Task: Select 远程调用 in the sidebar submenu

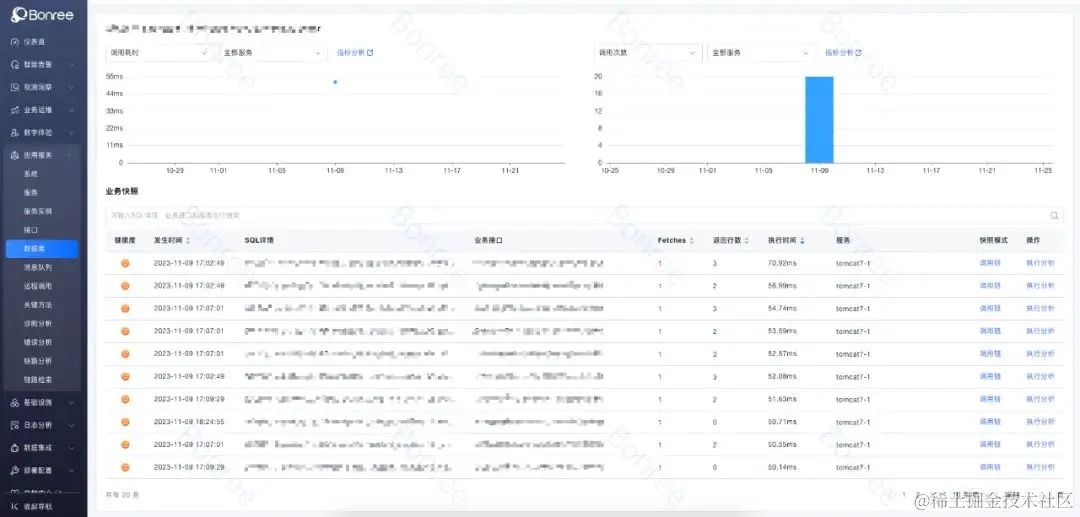Action: click(38, 286)
